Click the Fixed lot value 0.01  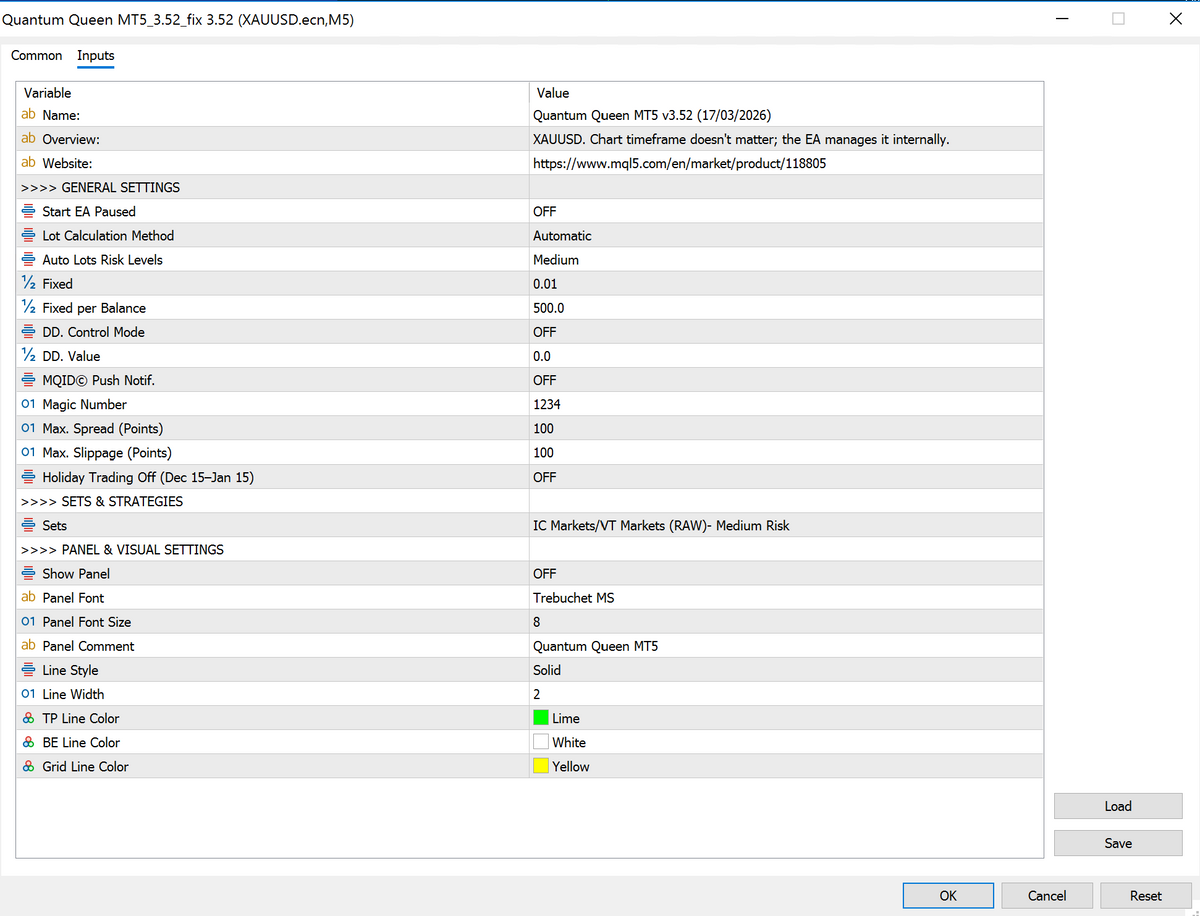tap(545, 284)
